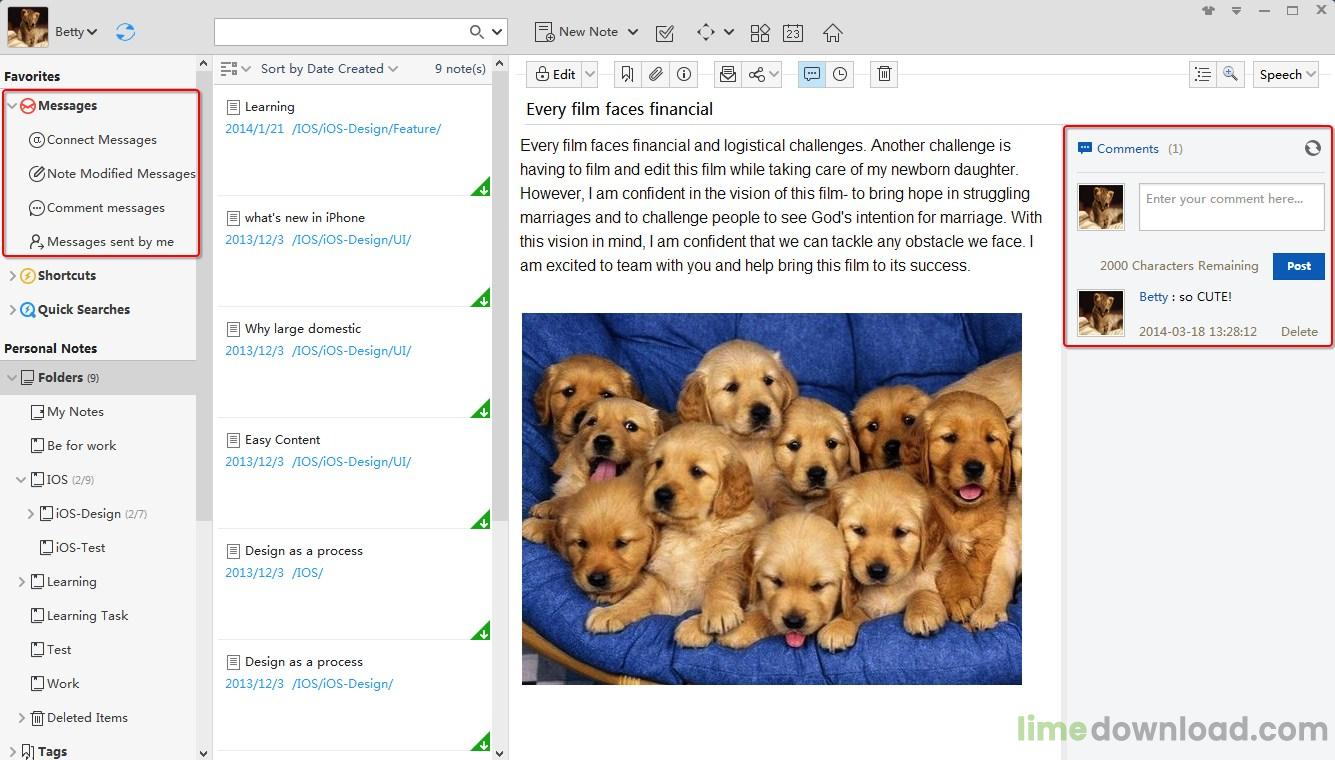Open the Sort by Date Created dropdown
Viewport: 1335px width, 760px height.
329,69
